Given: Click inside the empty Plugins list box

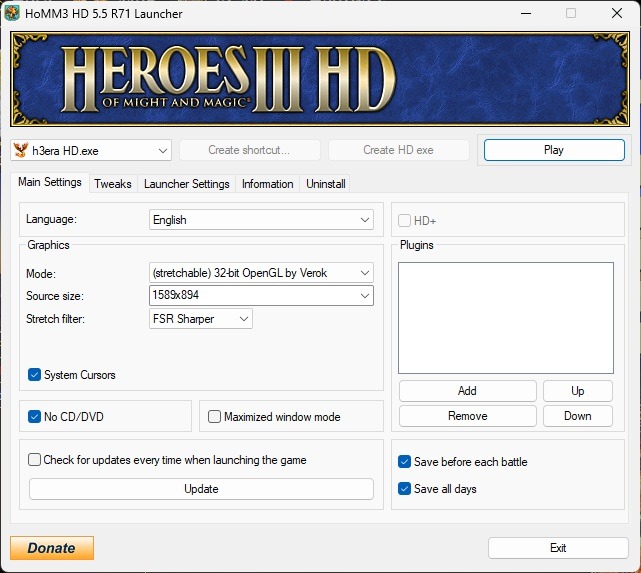Looking at the screenshot, I should [x=506, y=318].
